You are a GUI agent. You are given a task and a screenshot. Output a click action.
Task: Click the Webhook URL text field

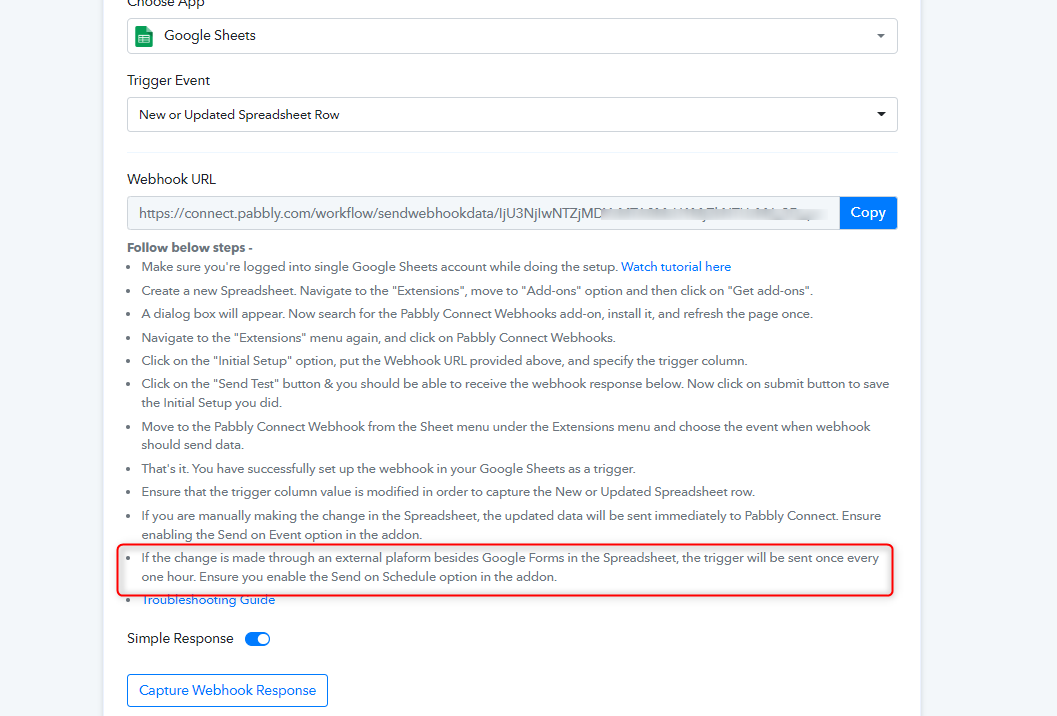coord(483,213)
